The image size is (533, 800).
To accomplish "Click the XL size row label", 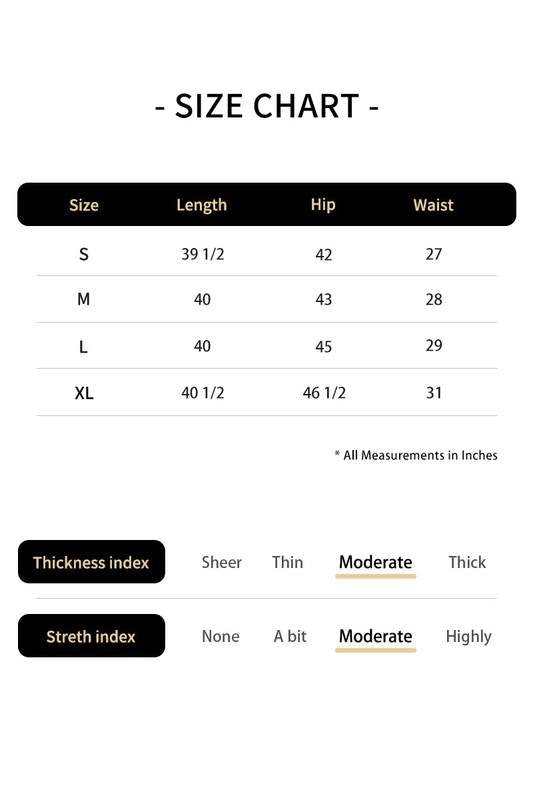I will 84,393.
